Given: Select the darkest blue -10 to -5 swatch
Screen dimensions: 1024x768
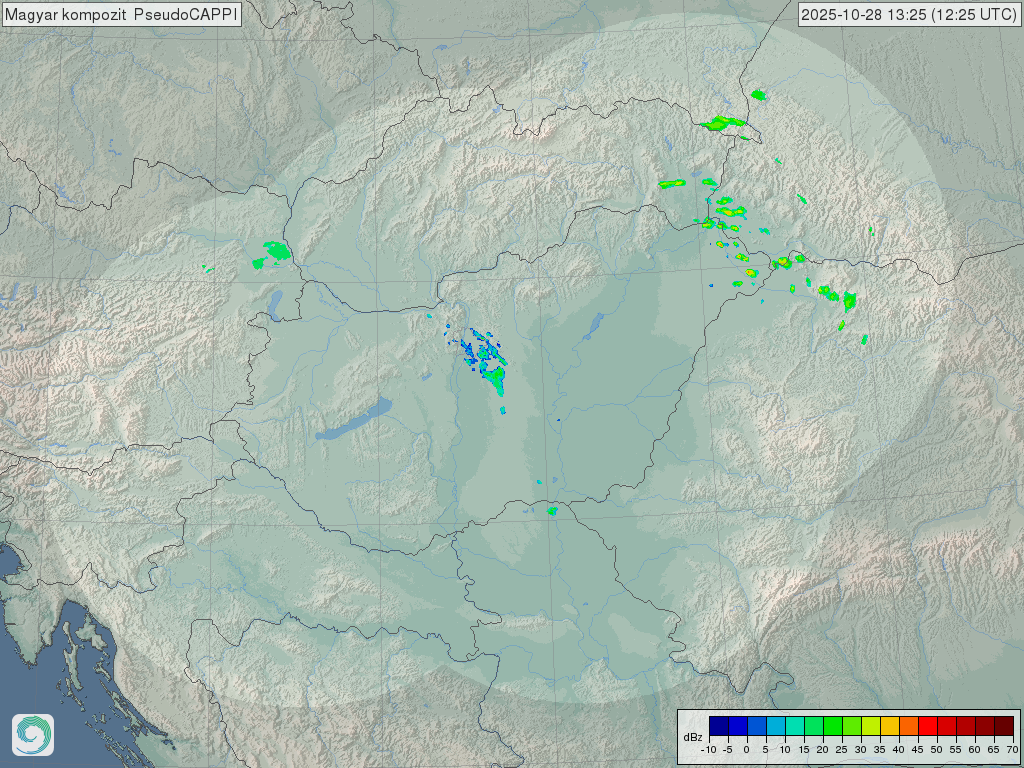Looking at the screenshot, I should (x=718, y=726).
